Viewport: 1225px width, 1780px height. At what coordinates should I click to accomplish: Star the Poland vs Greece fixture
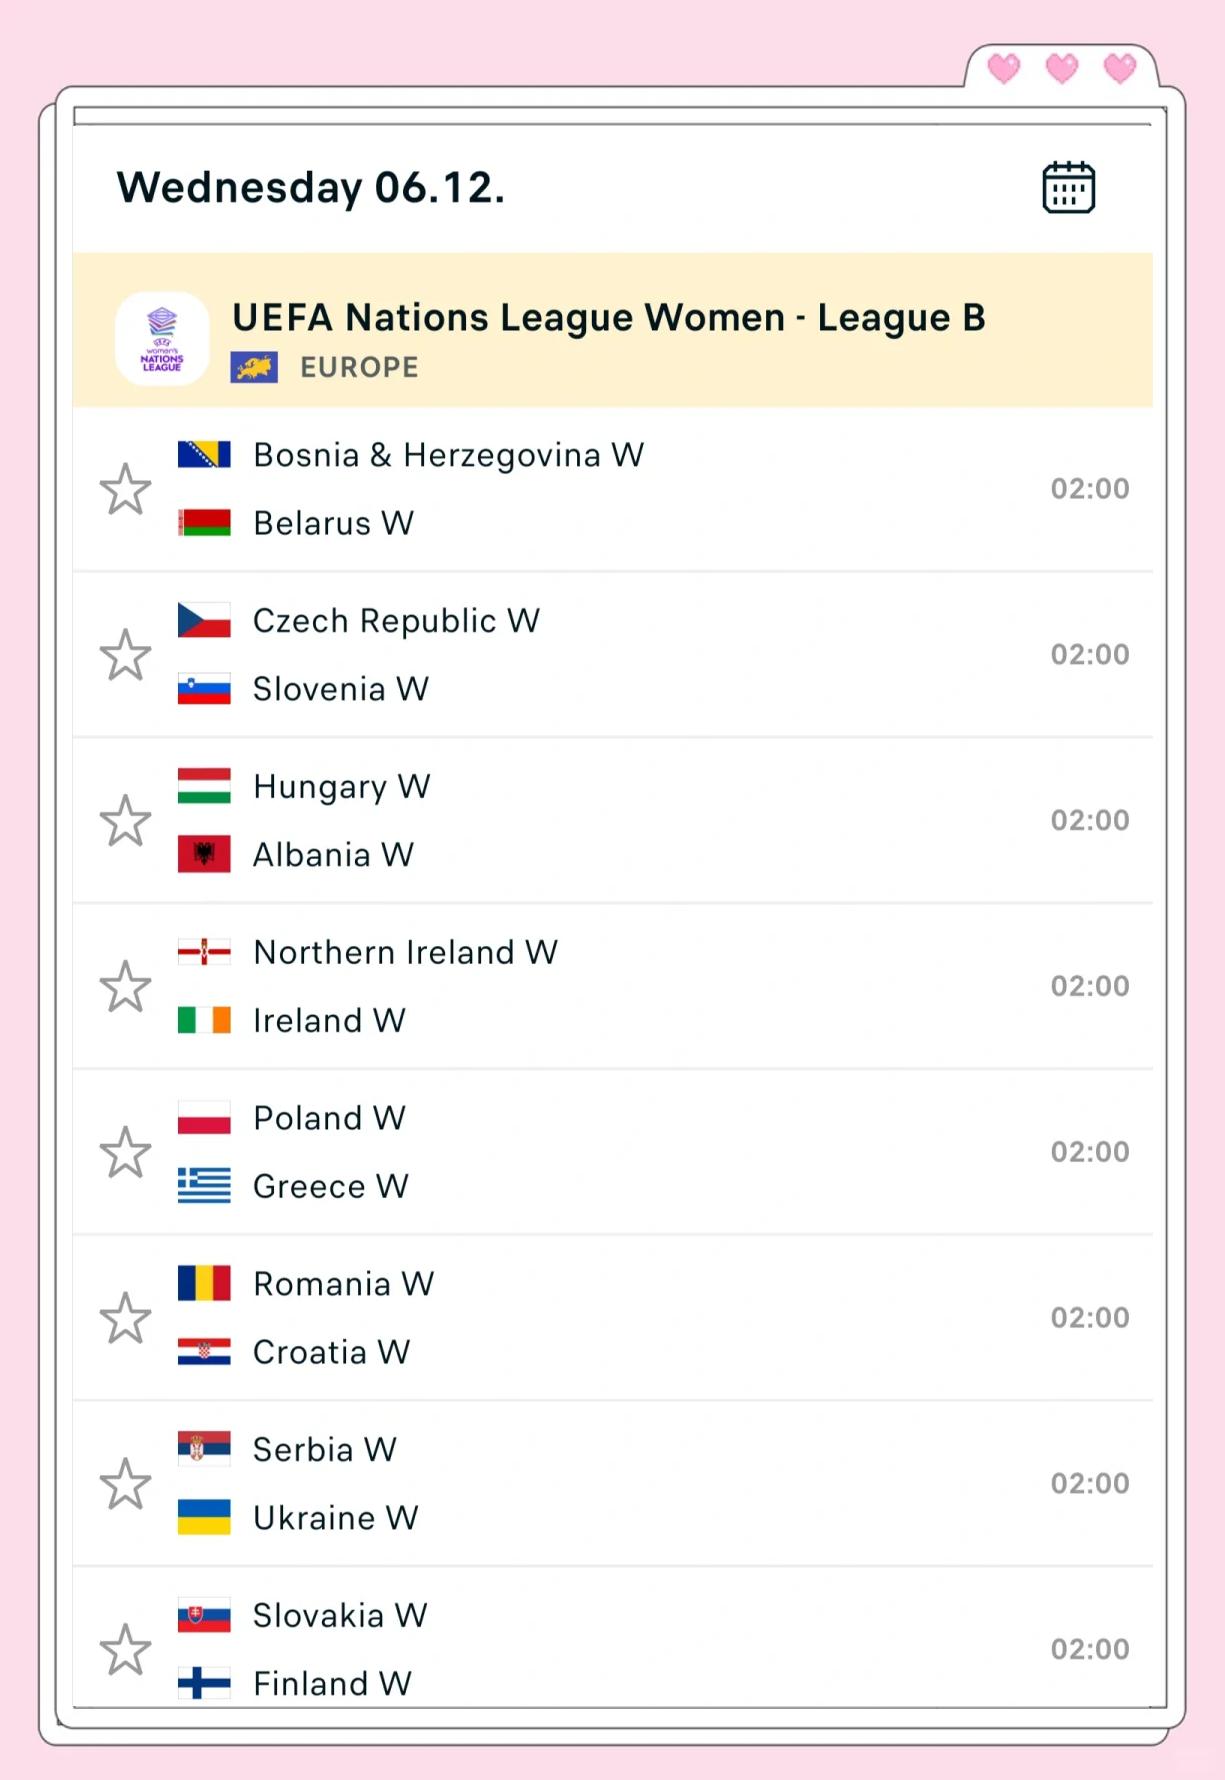125,1152
